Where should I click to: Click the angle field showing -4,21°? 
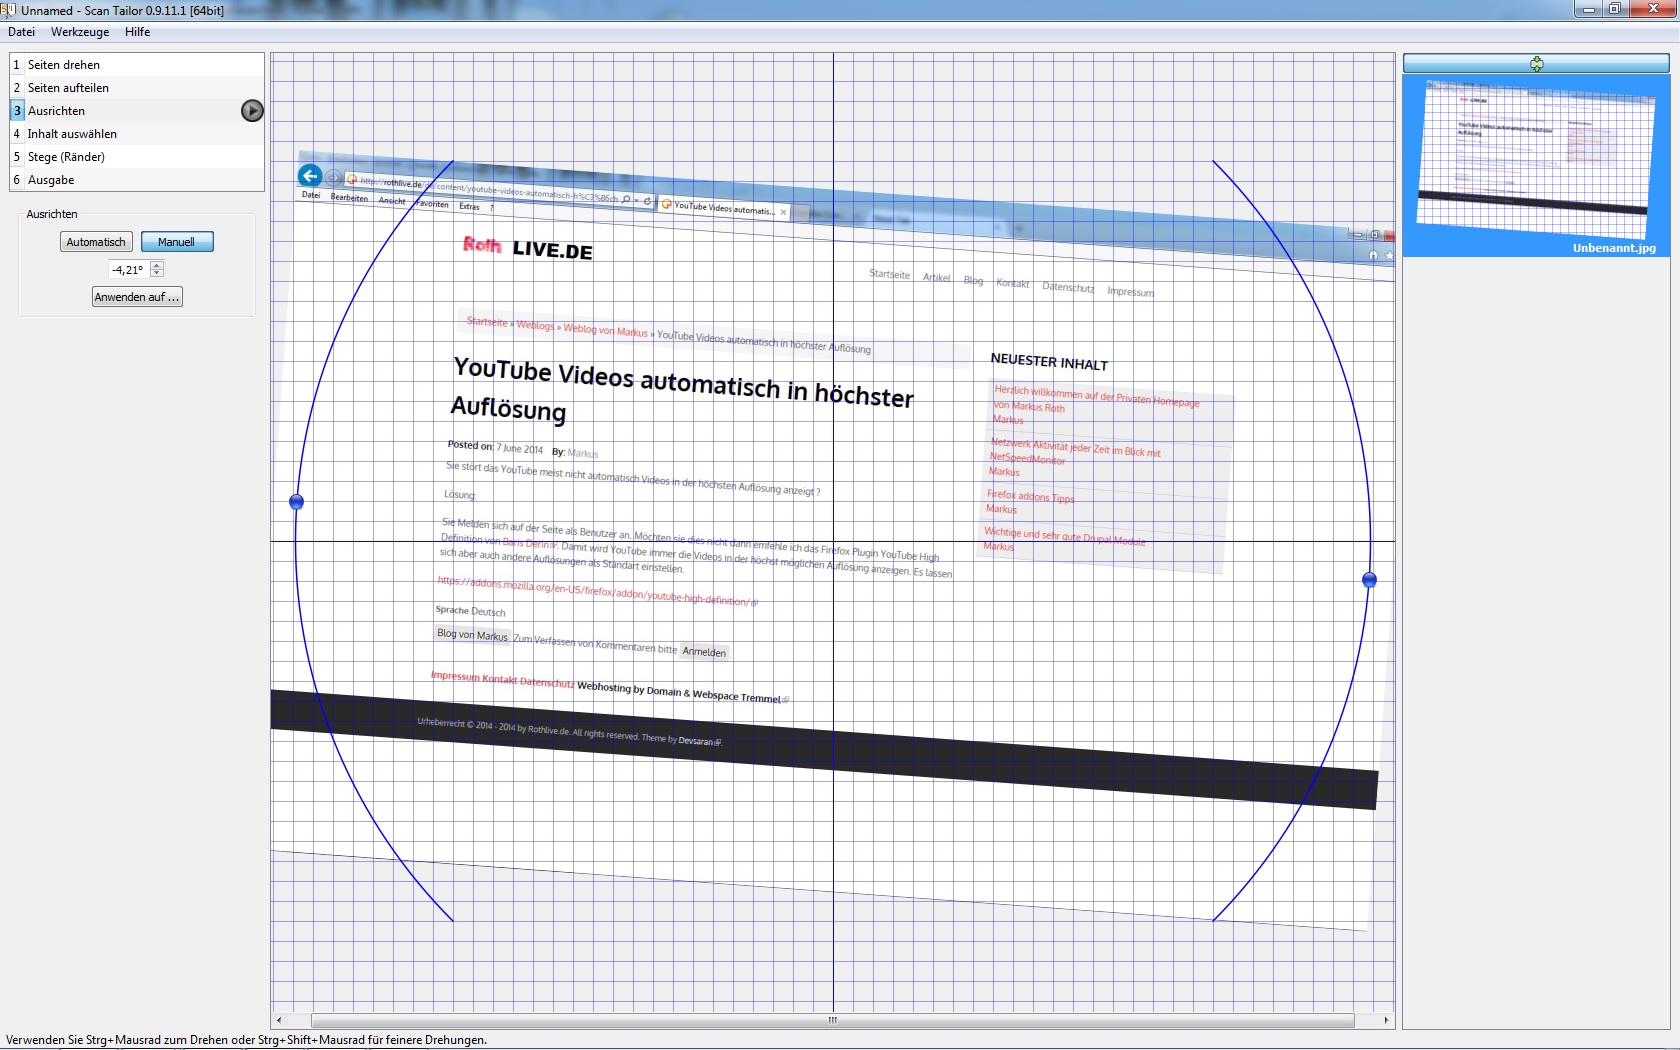point(129,270)
